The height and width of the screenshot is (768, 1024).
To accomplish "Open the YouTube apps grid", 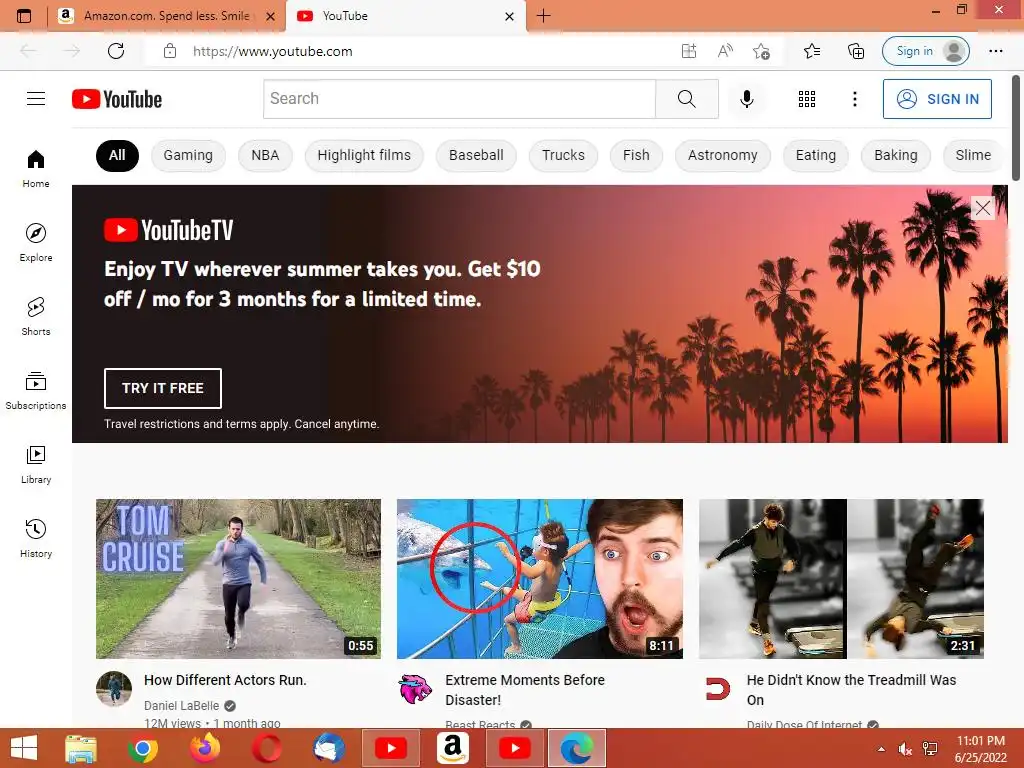I will pos(807,99).
